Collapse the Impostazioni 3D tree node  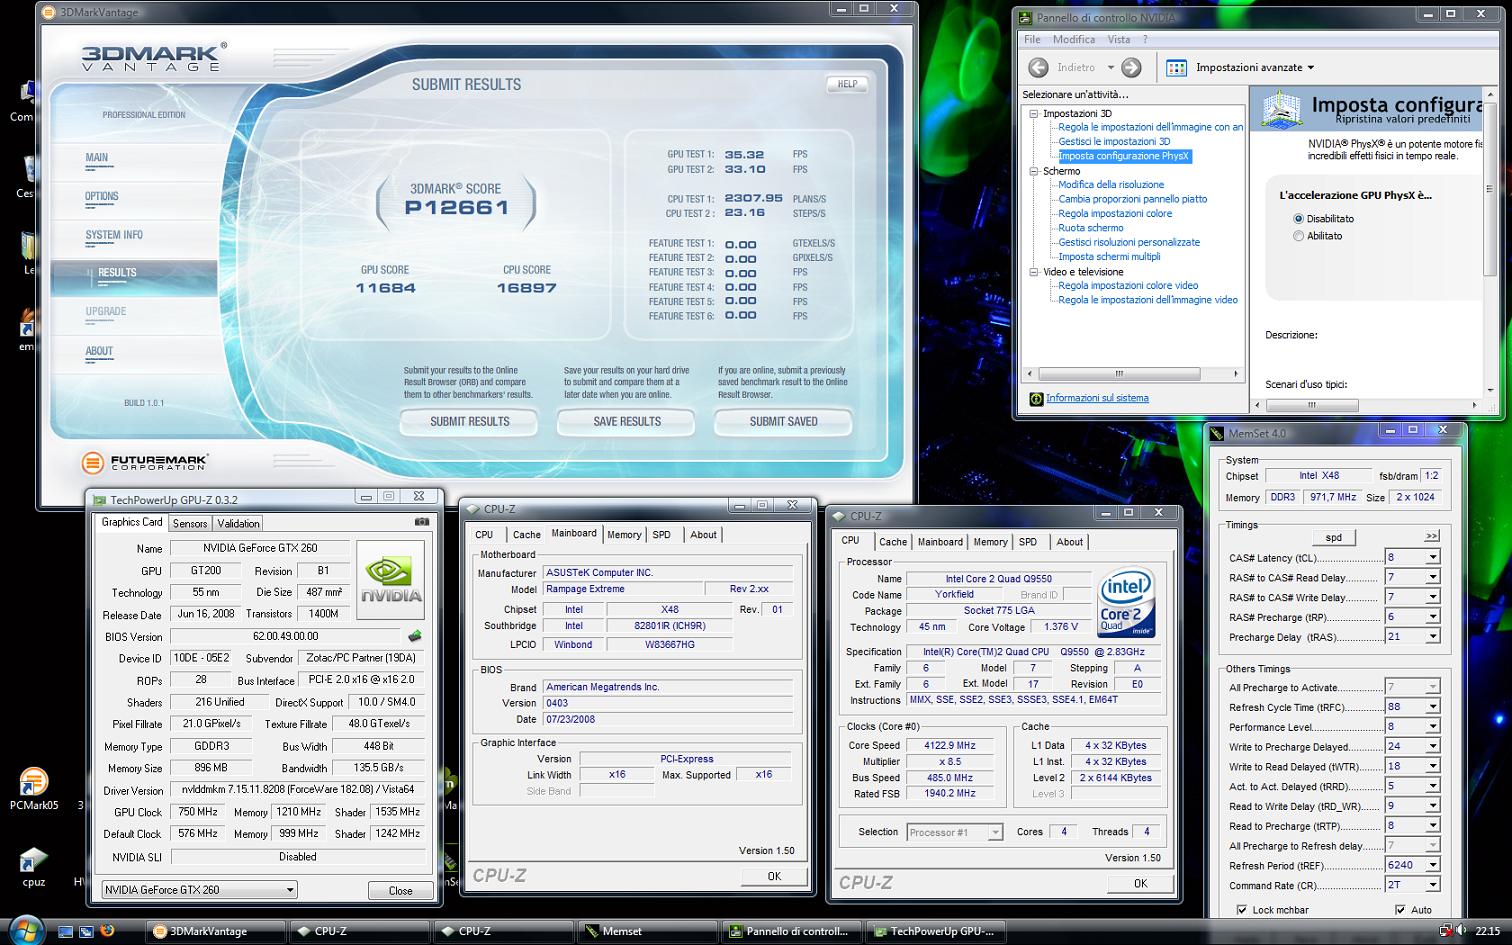click(x=1034, y=113)
